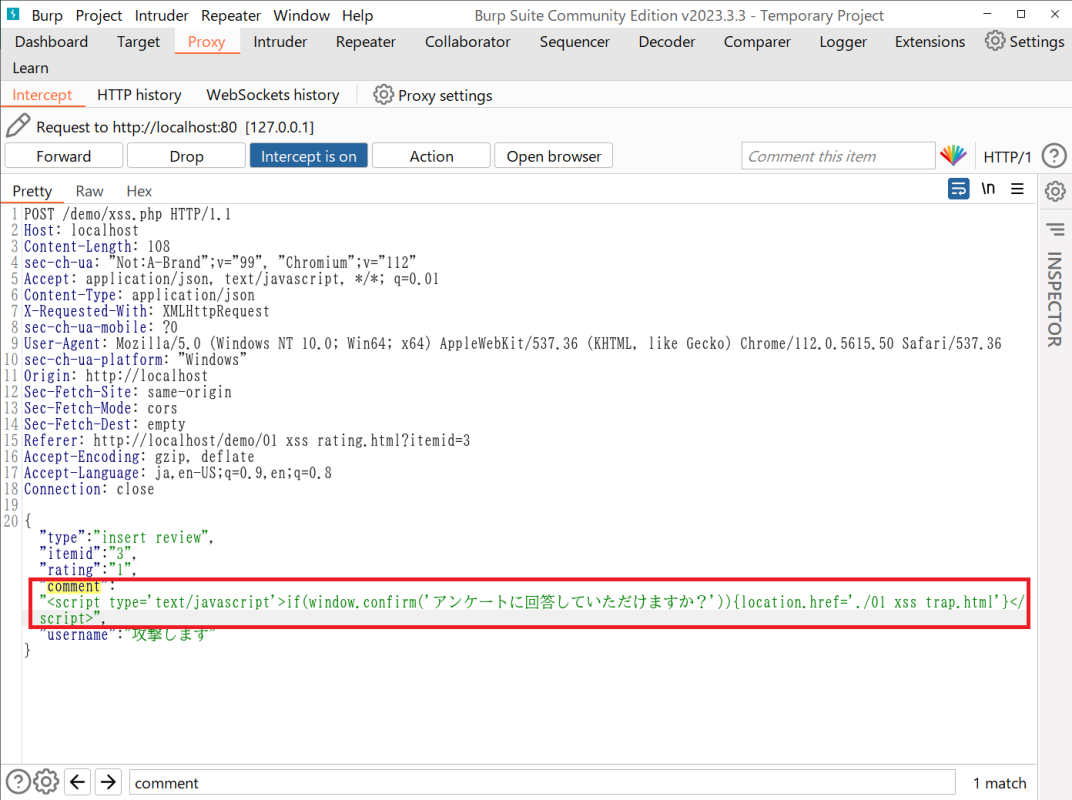Open the message editor hamburger options menu
This screenshot has width=1072, height=800.
[x=1017, y=189]
